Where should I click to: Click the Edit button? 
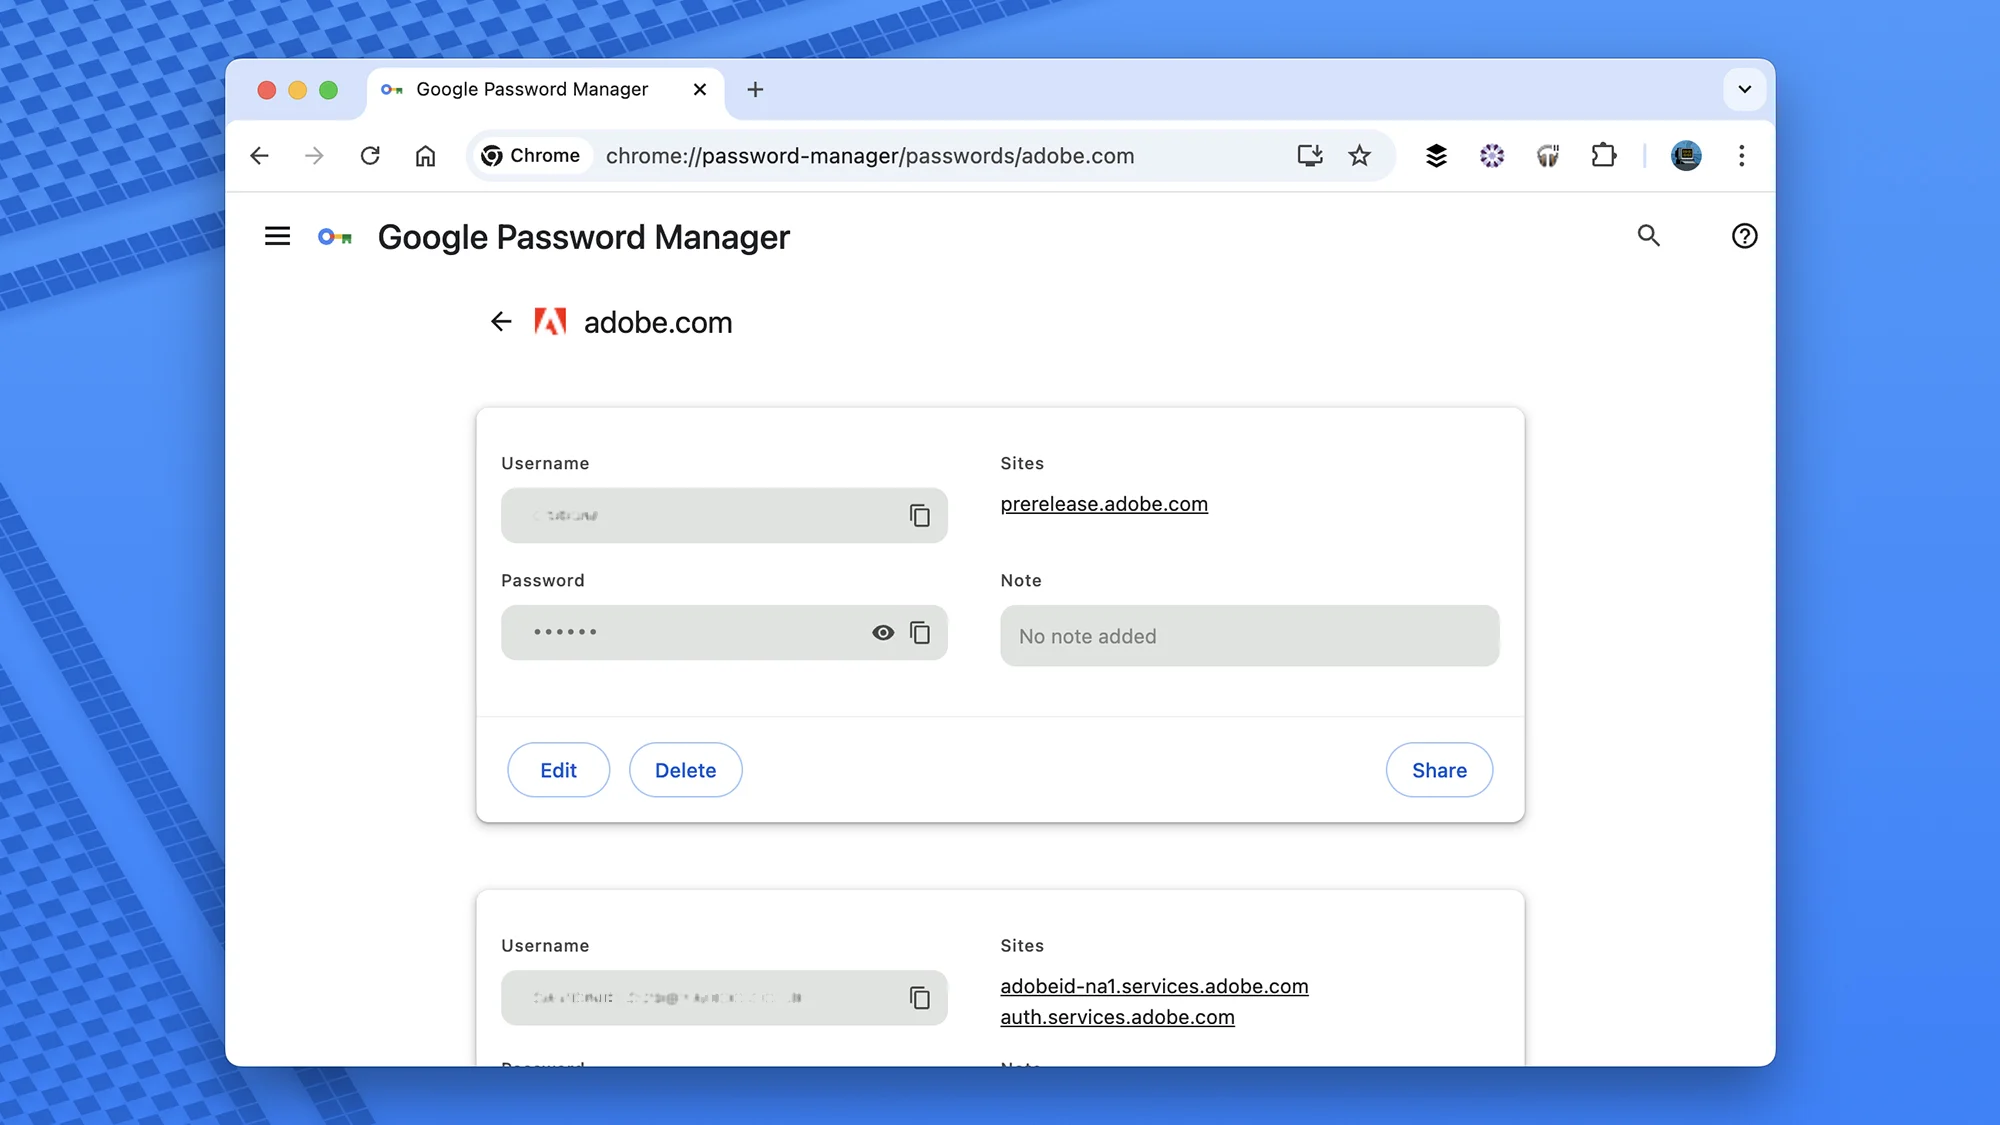click(x=558, y=769)
